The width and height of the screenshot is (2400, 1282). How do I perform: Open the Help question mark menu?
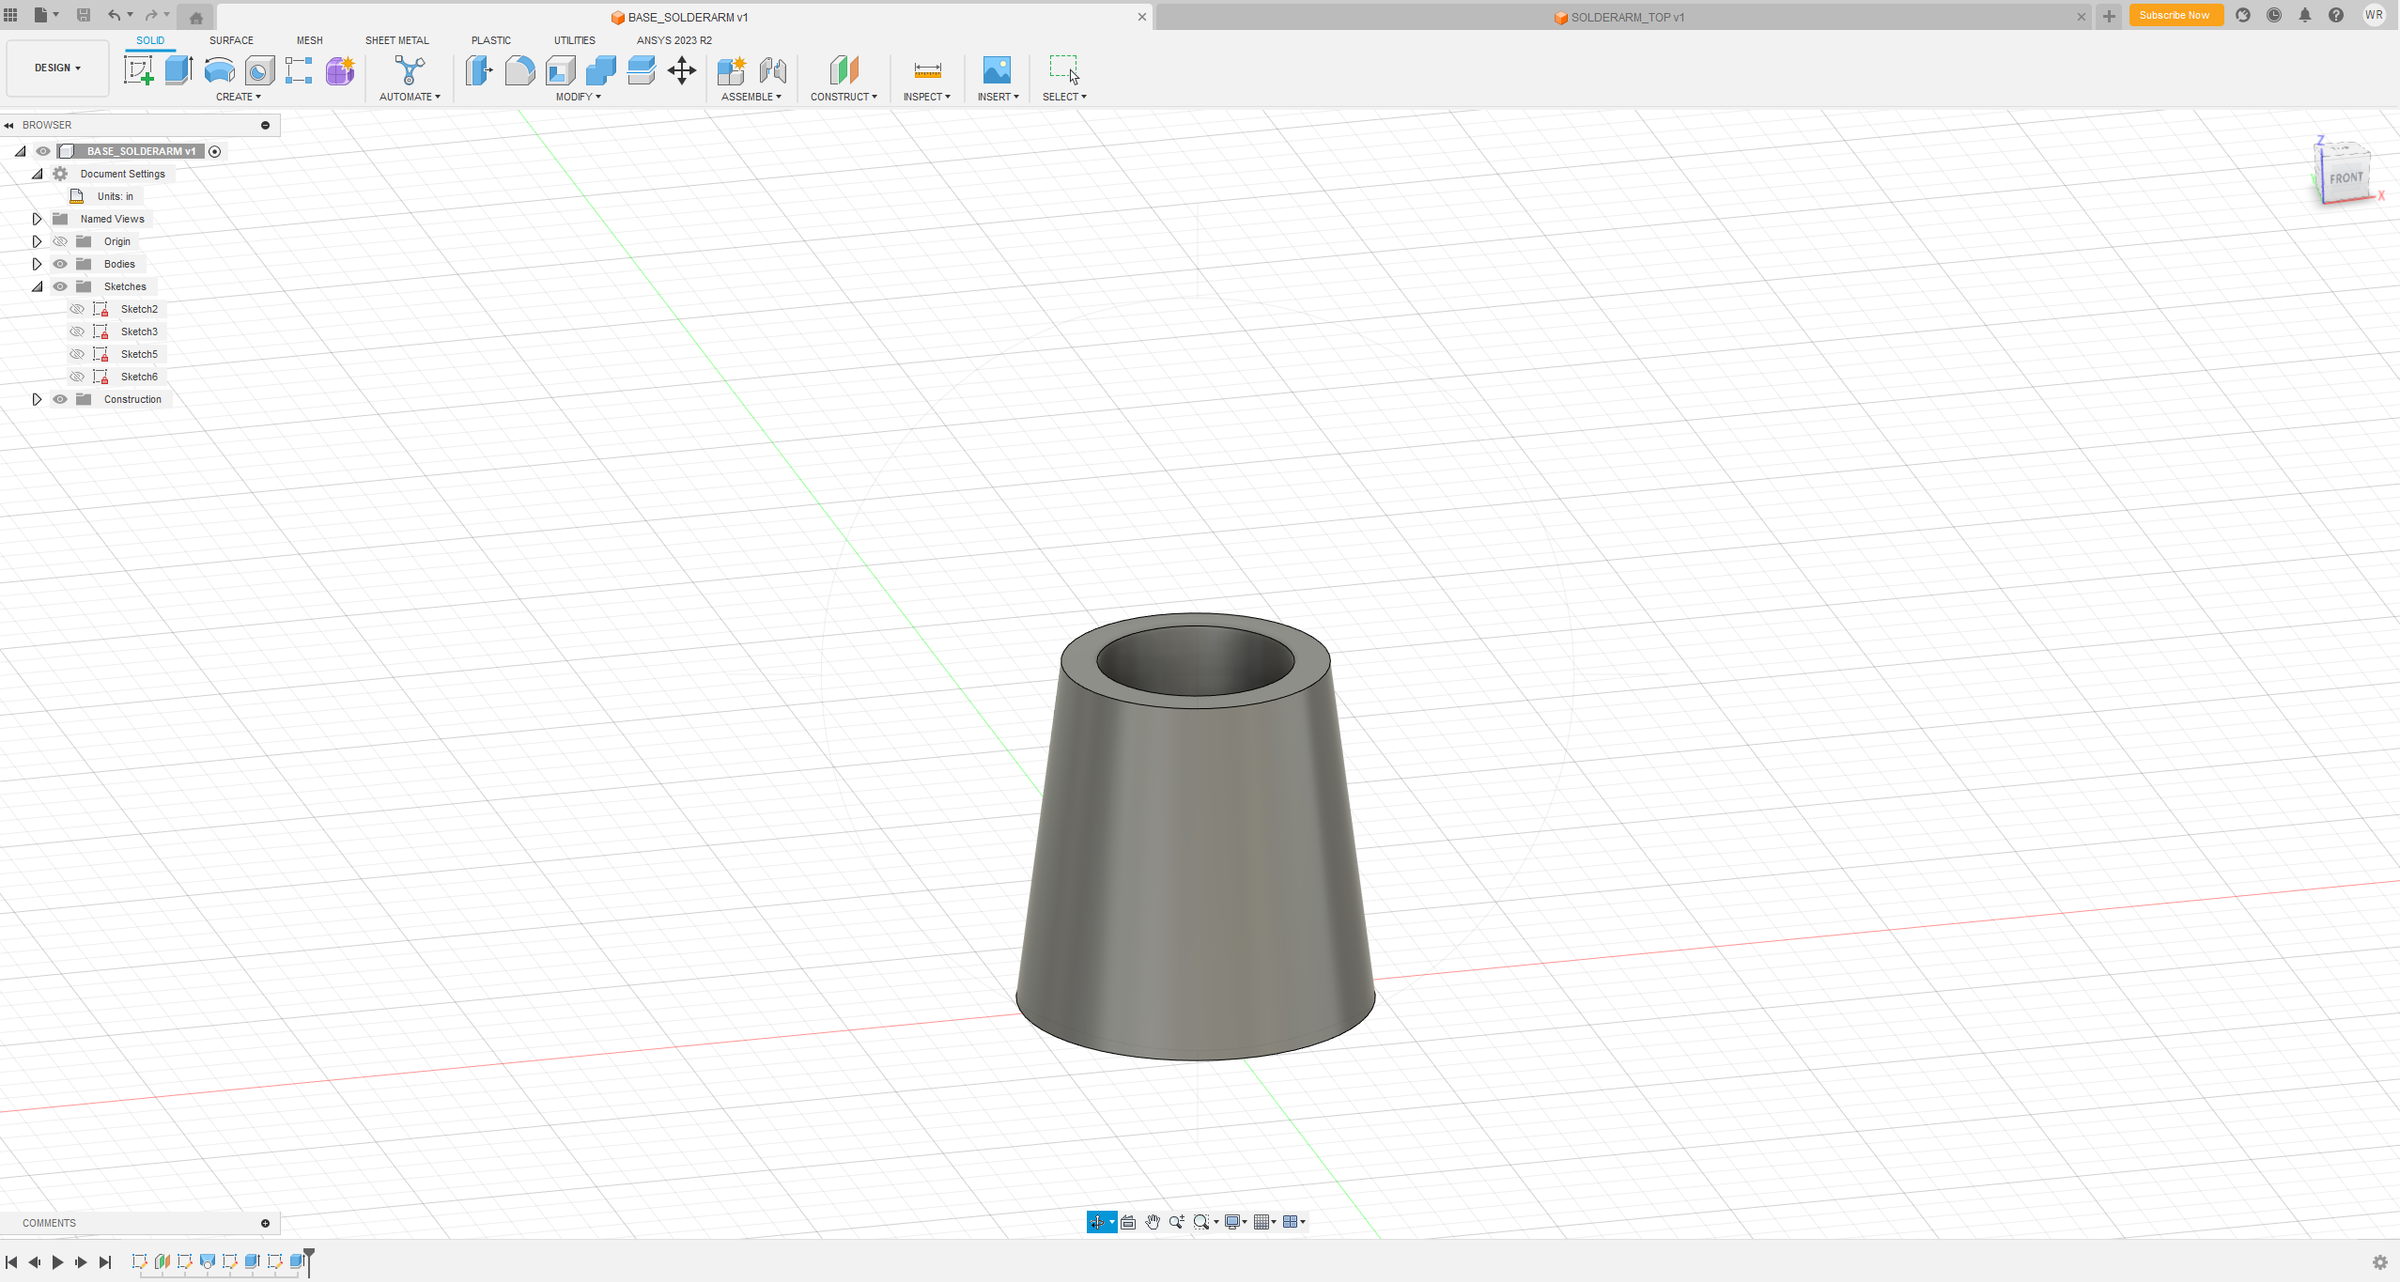2336,15
